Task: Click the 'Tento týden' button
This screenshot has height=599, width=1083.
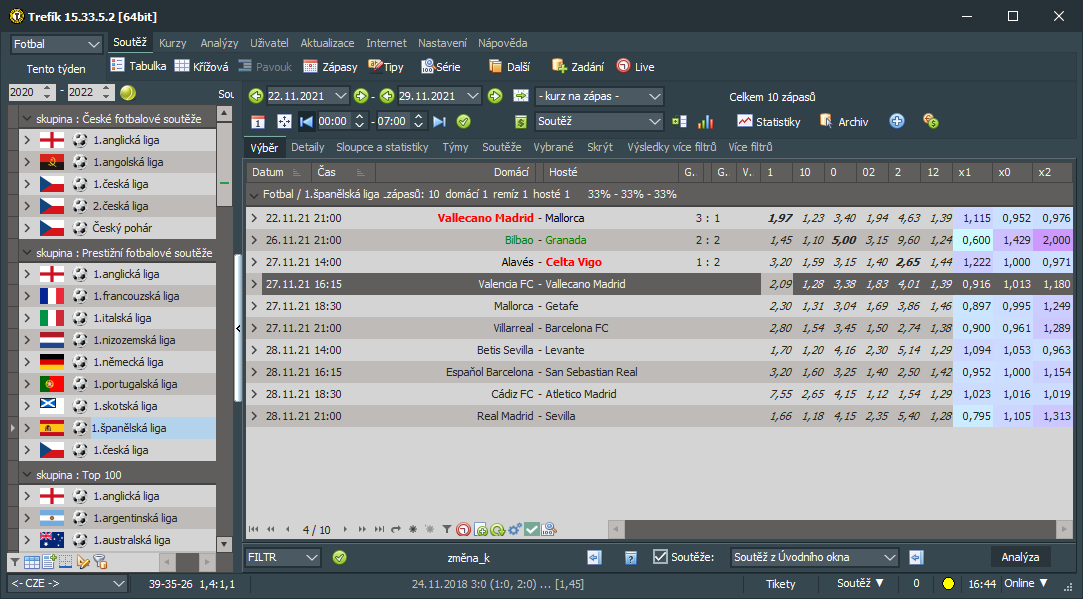Action: click(x=56, y=69)
